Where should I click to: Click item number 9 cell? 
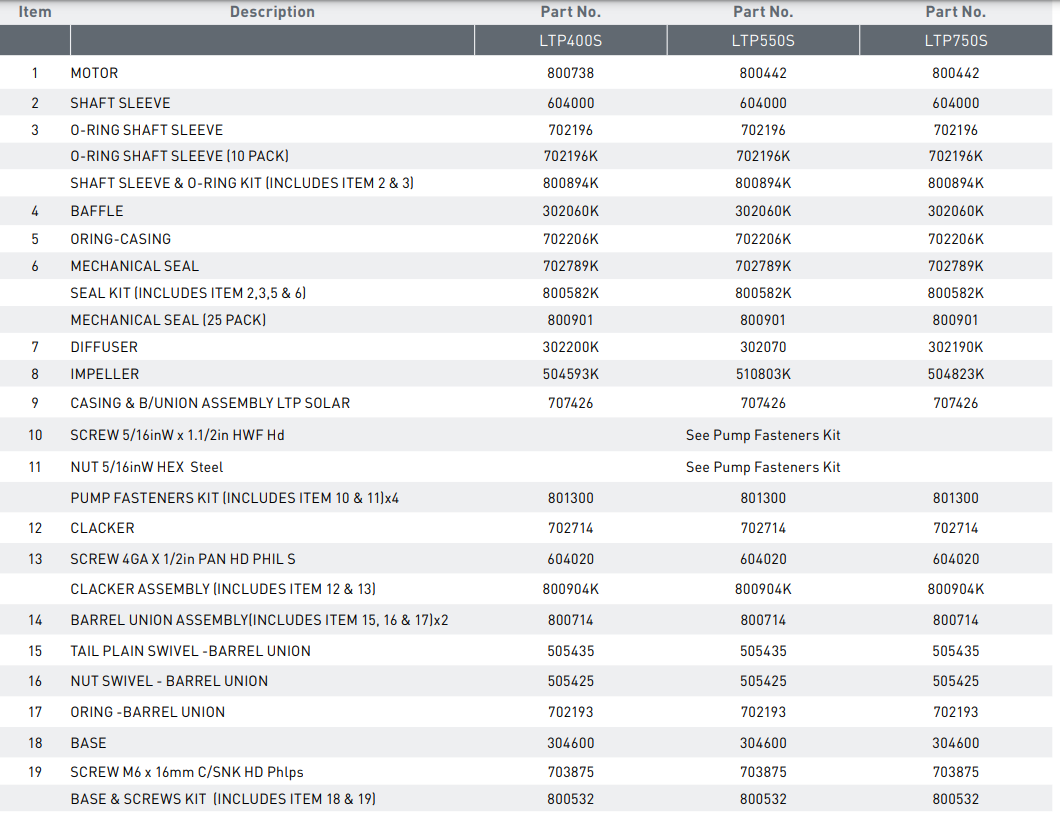coord(35,403)
